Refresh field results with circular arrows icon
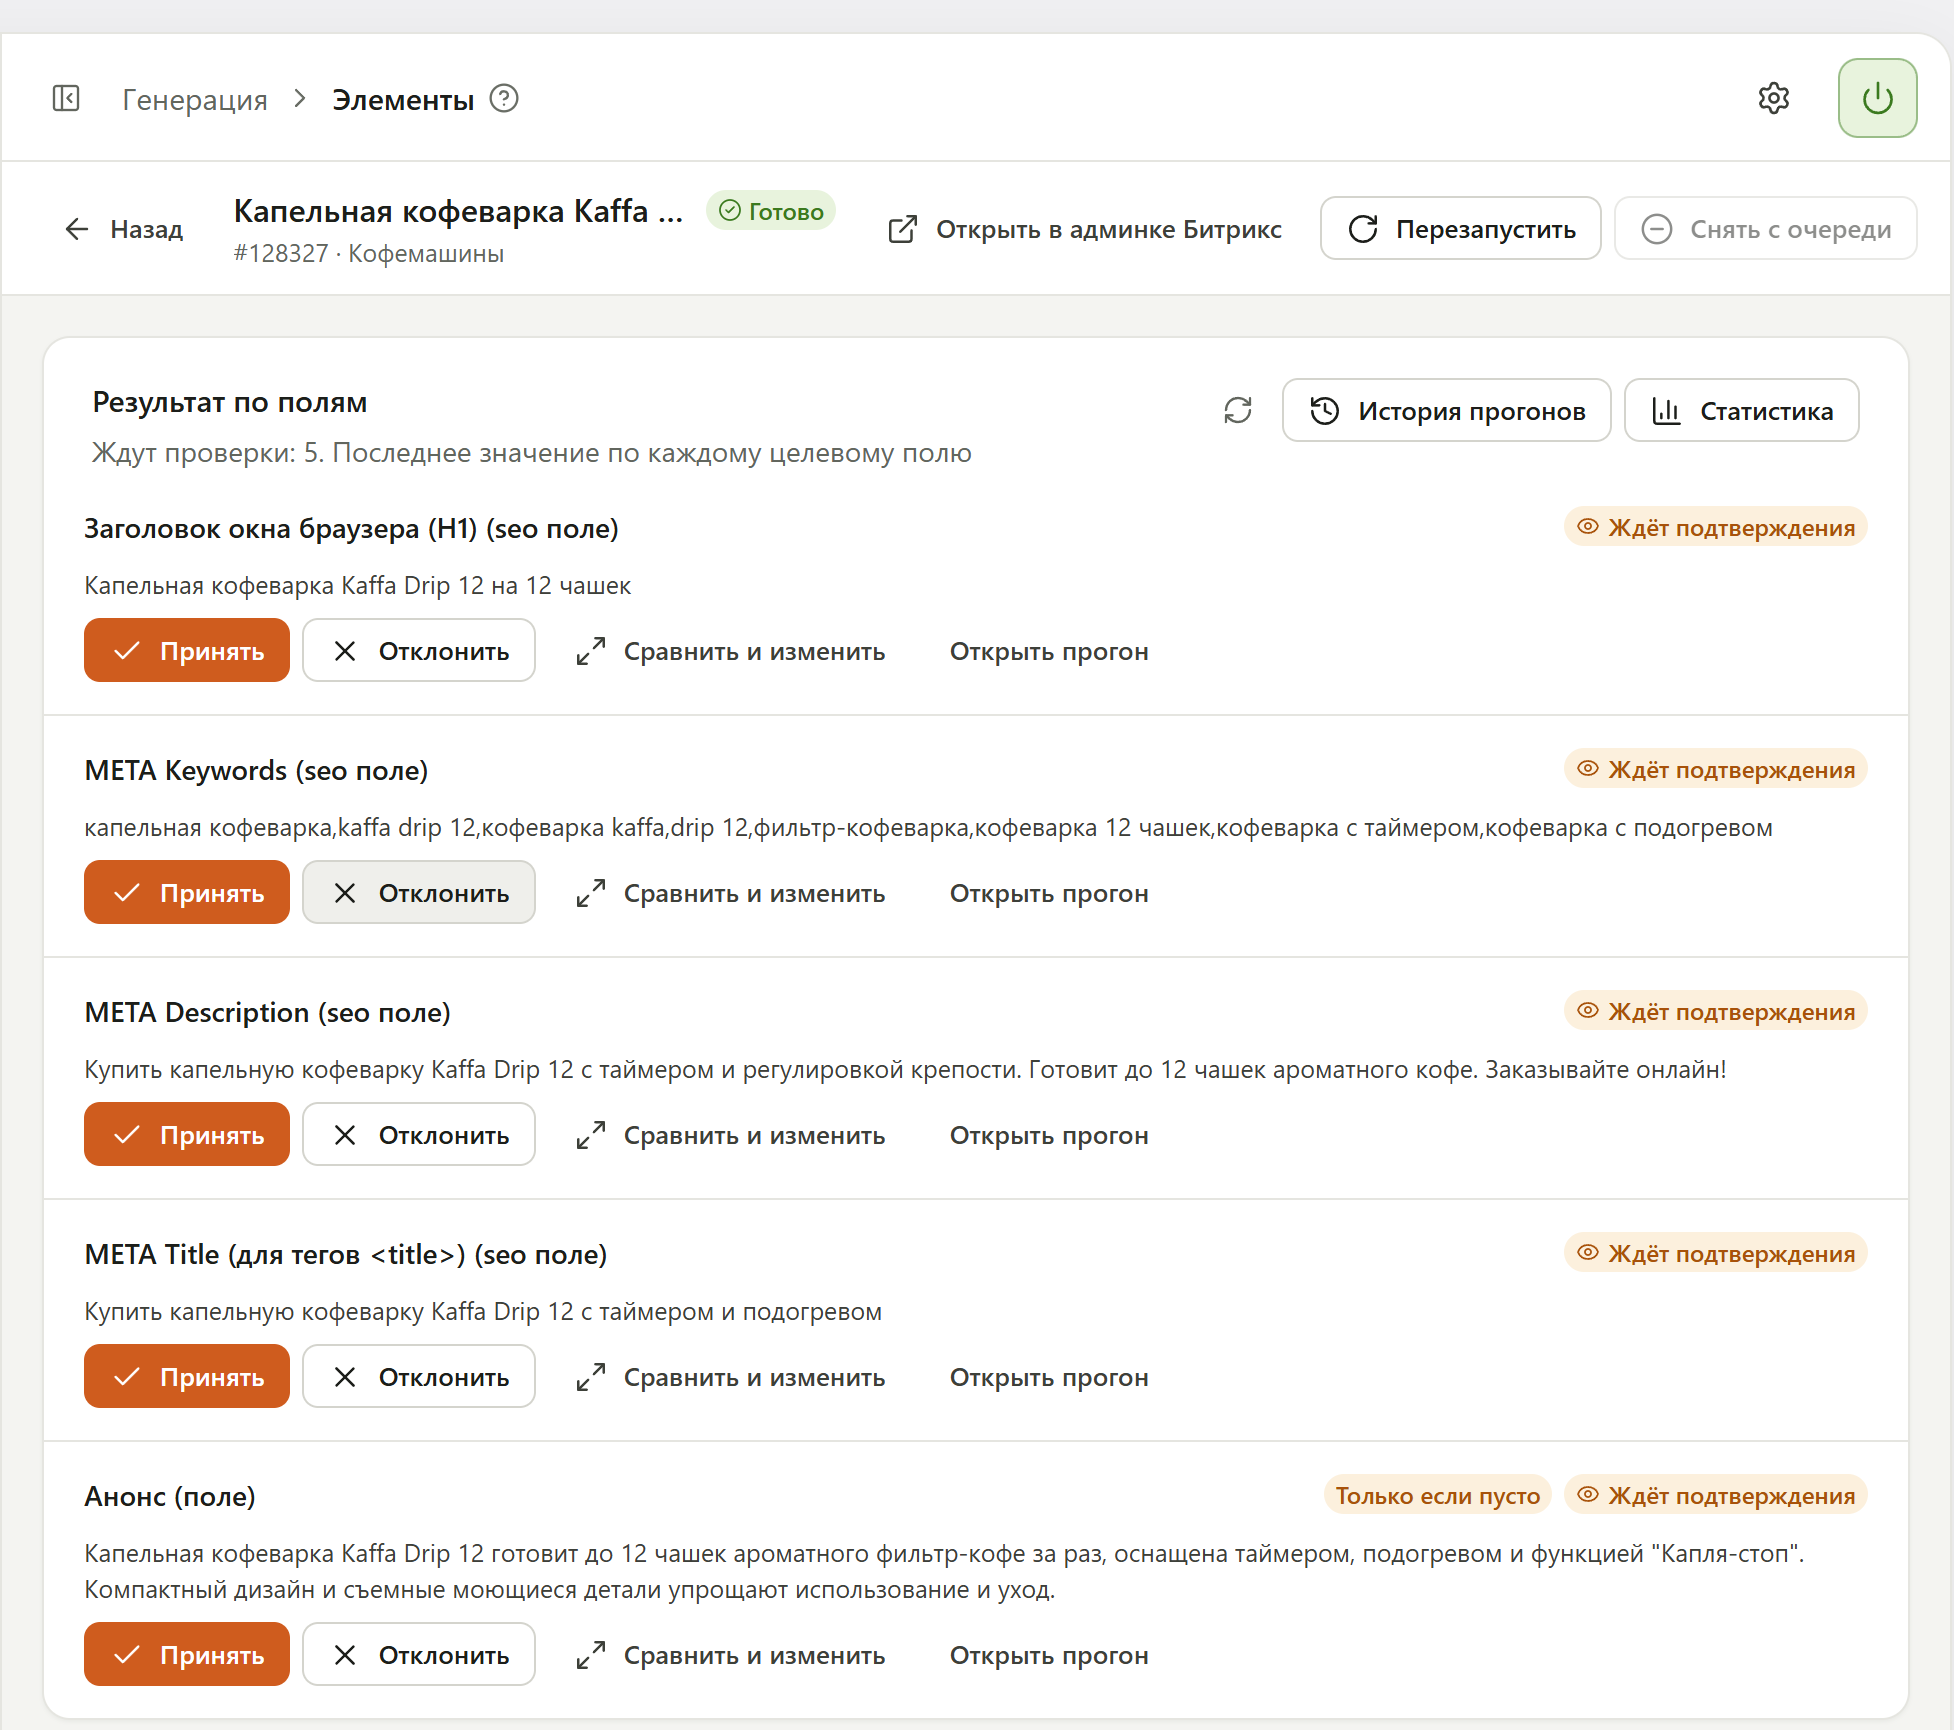The height and width of the screenshot is (1730, 1954). click(1238, 410)
